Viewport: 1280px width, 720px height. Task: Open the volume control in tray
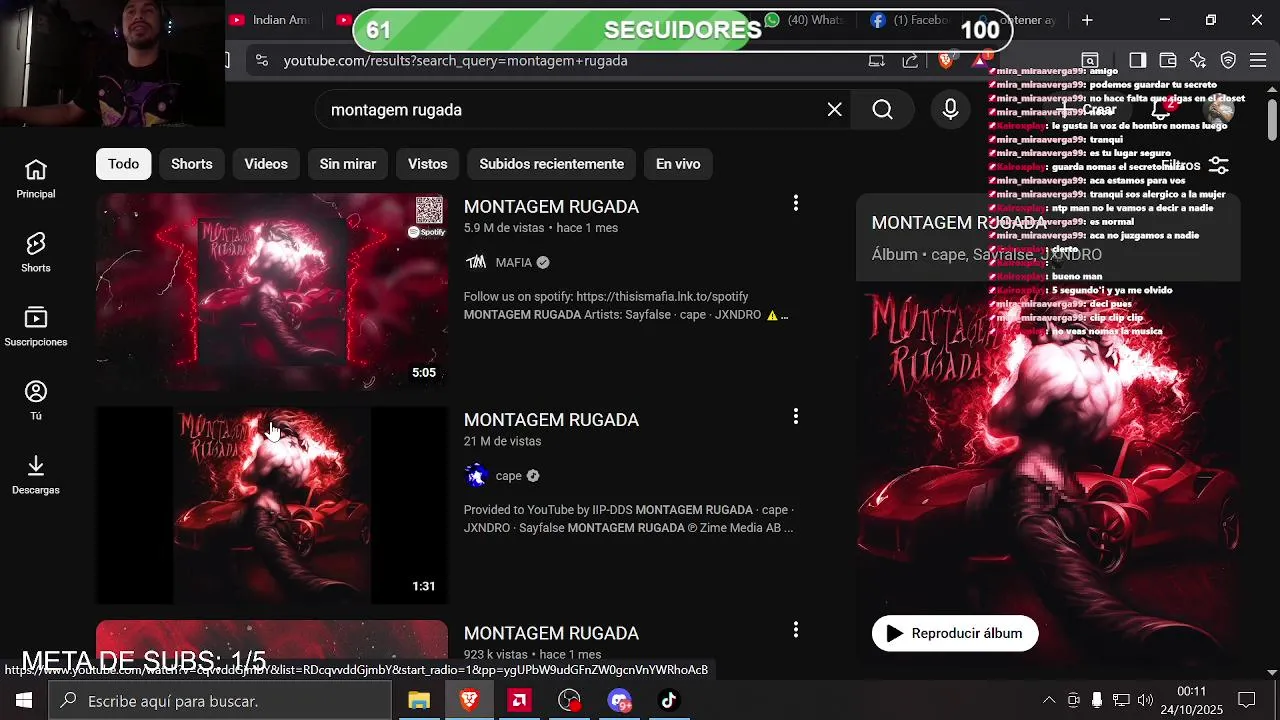1145,700
